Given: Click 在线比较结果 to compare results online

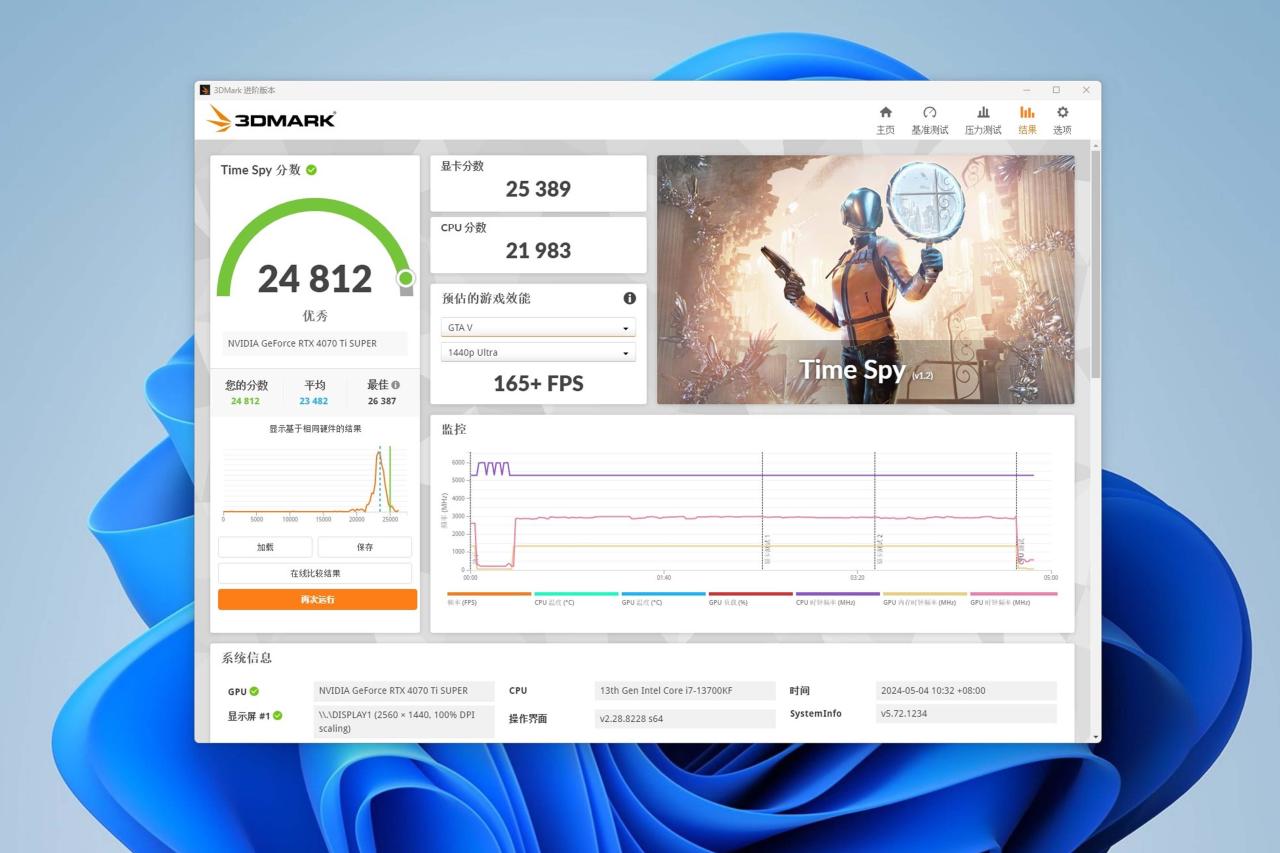Looking at the screenshot, I should click(315, 573).
